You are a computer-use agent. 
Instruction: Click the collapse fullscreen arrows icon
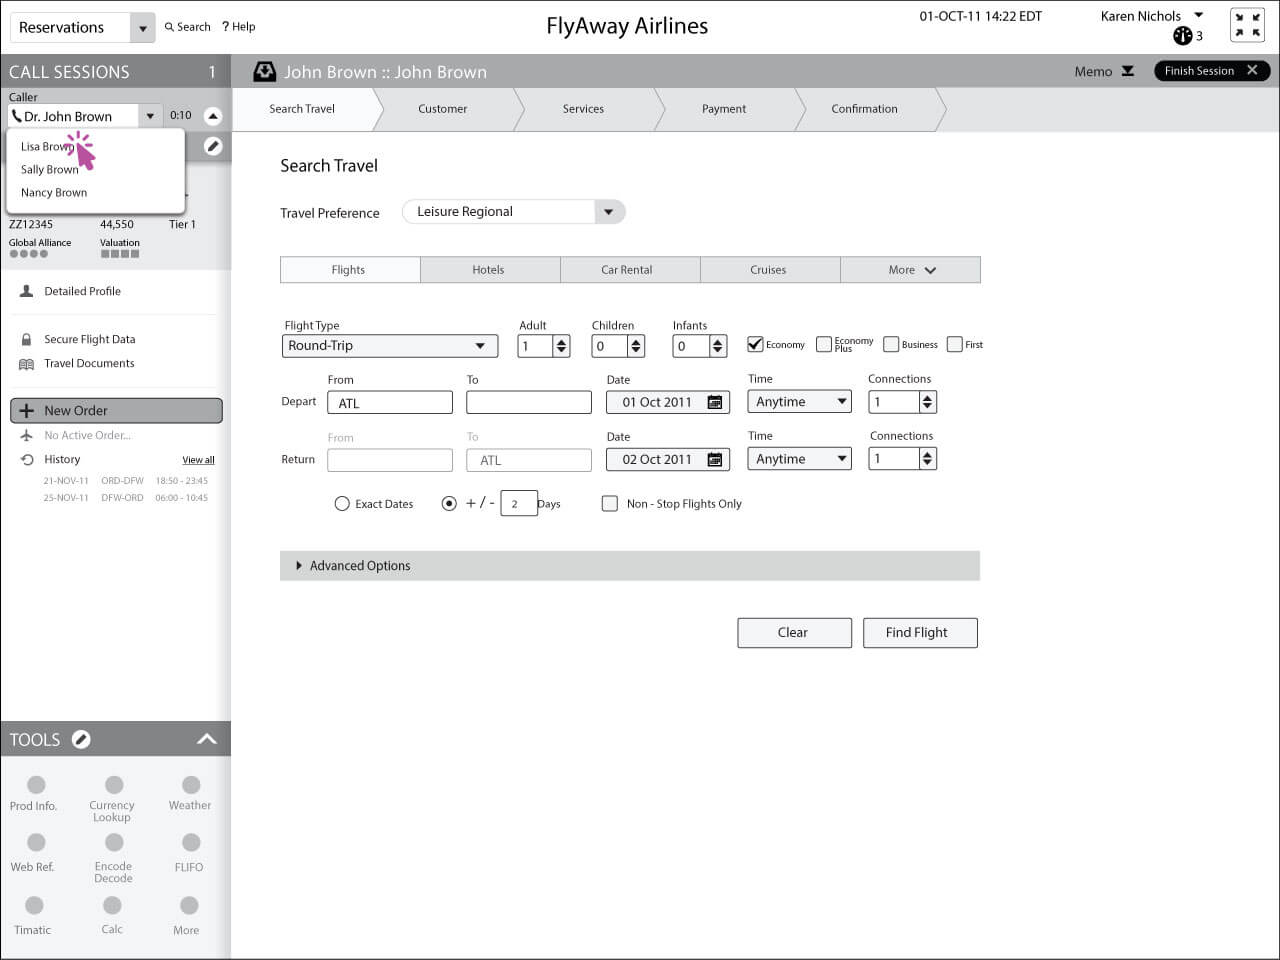pos(1247,25)
